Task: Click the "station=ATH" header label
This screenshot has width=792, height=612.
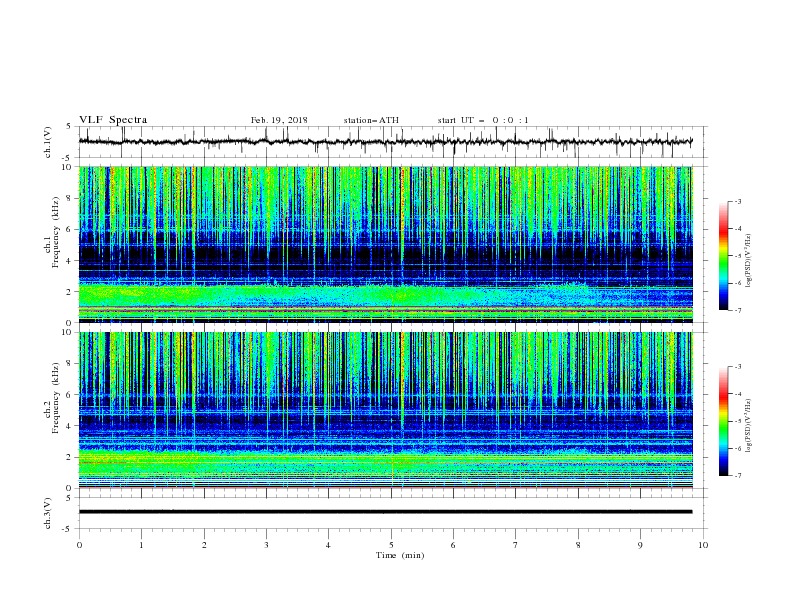Action: click(371, 120)
